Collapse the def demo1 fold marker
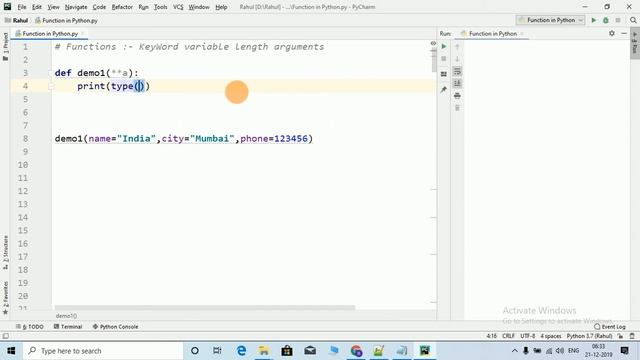This screenshot has width=640, height=360. 51,73
